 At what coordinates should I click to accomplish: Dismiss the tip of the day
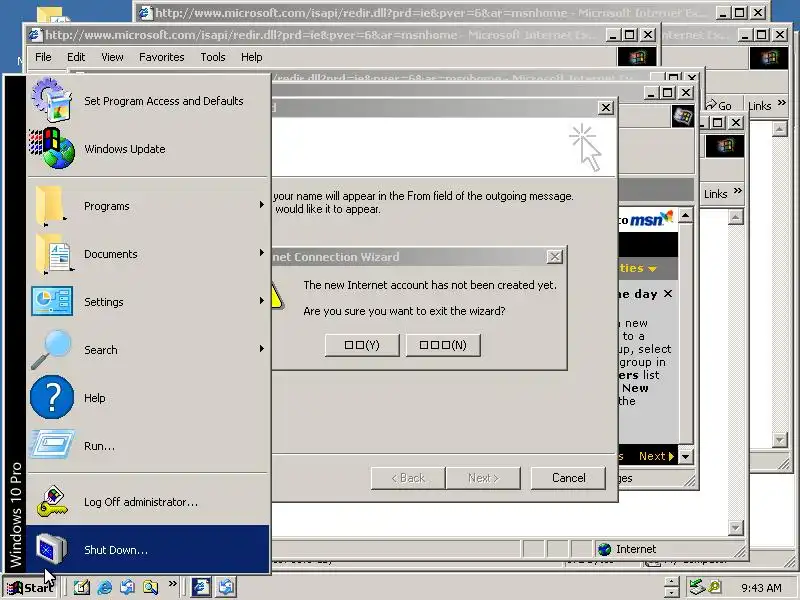coord(668,294)
